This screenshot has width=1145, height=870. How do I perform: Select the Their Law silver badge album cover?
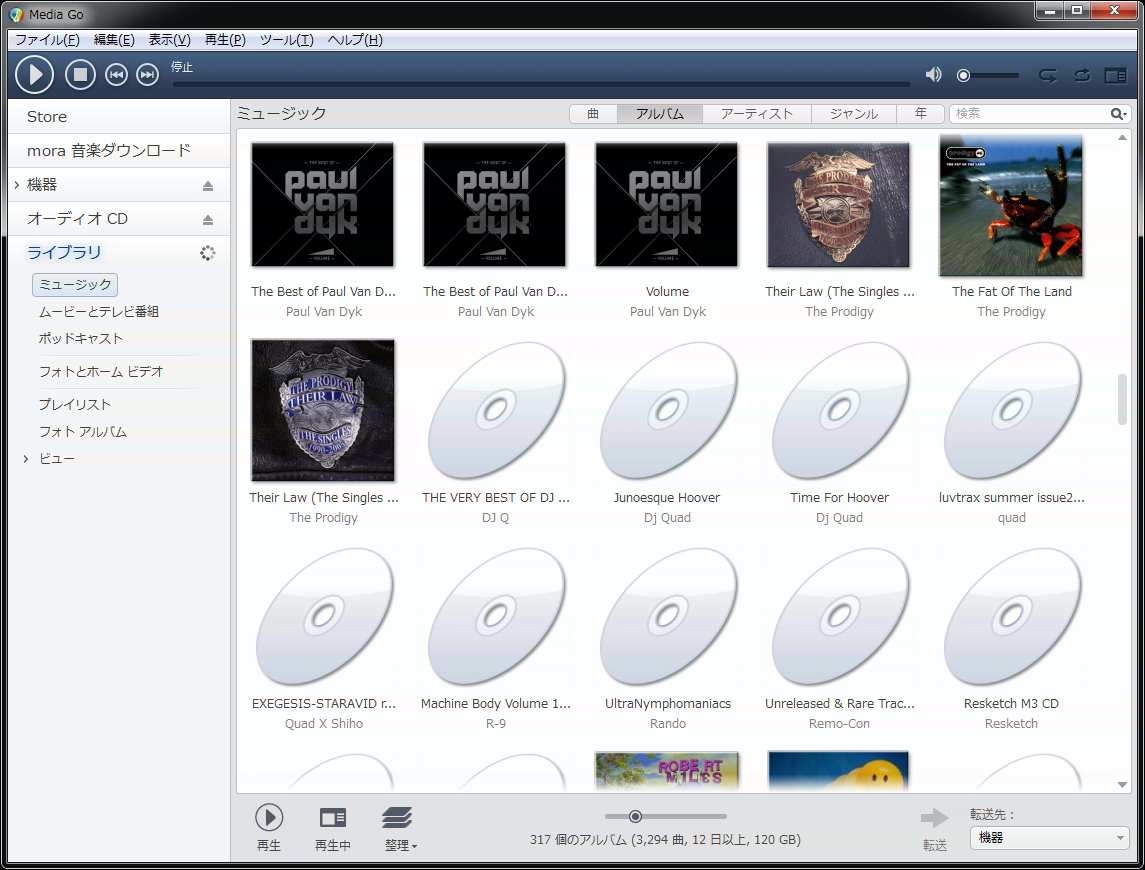point(323,410)
